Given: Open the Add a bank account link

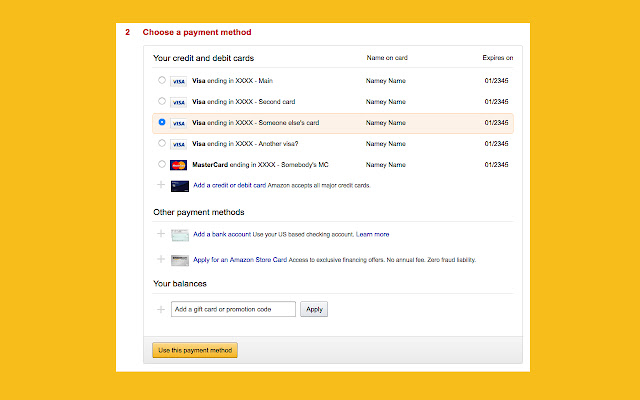Looking at the screenshot, I should point(222,234).
